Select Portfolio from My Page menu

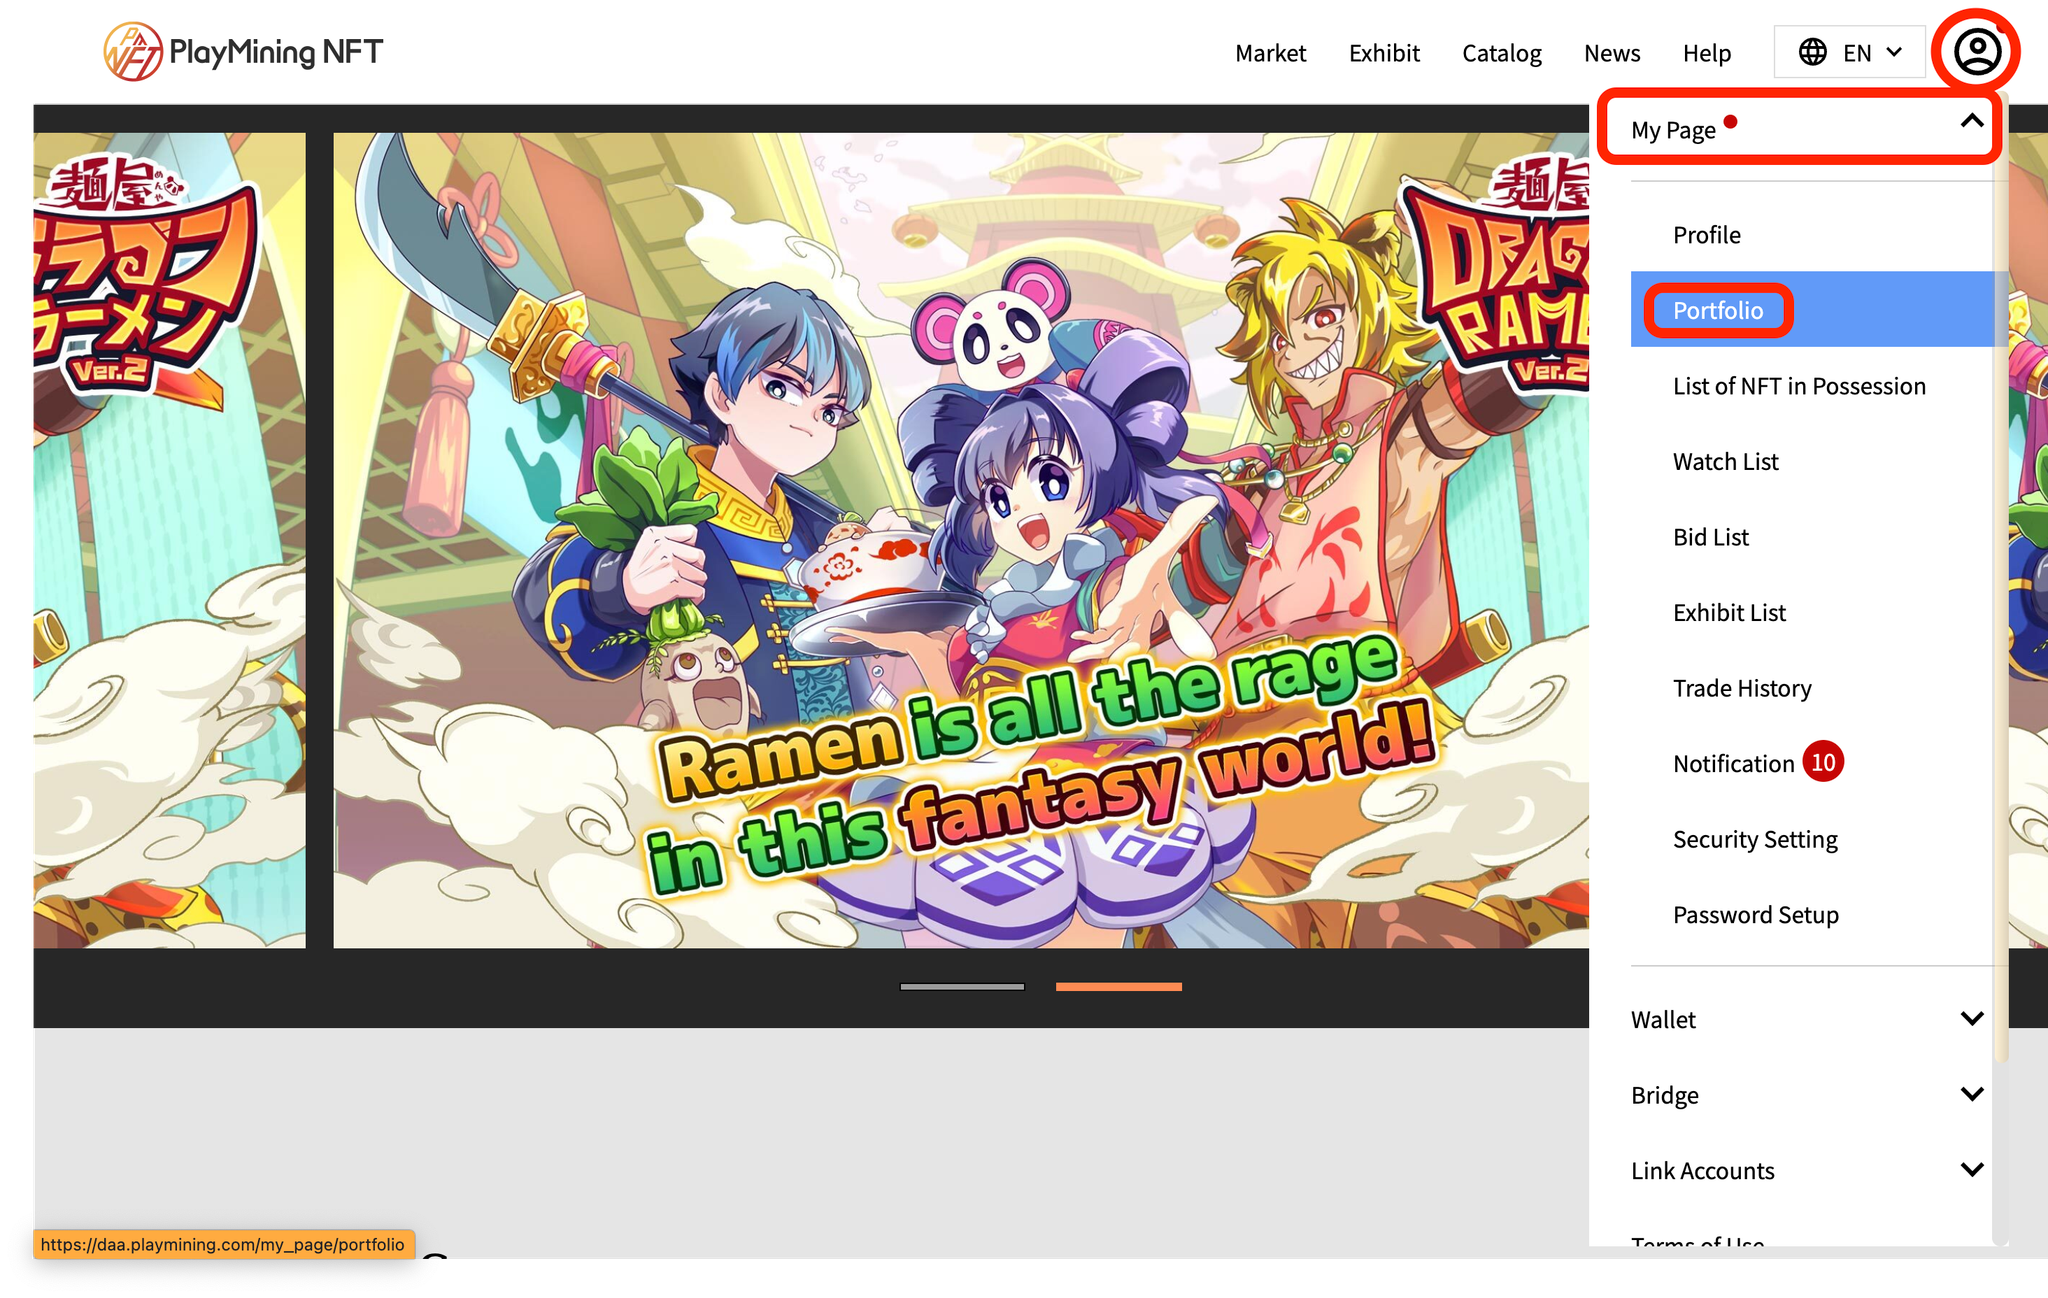pos(1718,310)
